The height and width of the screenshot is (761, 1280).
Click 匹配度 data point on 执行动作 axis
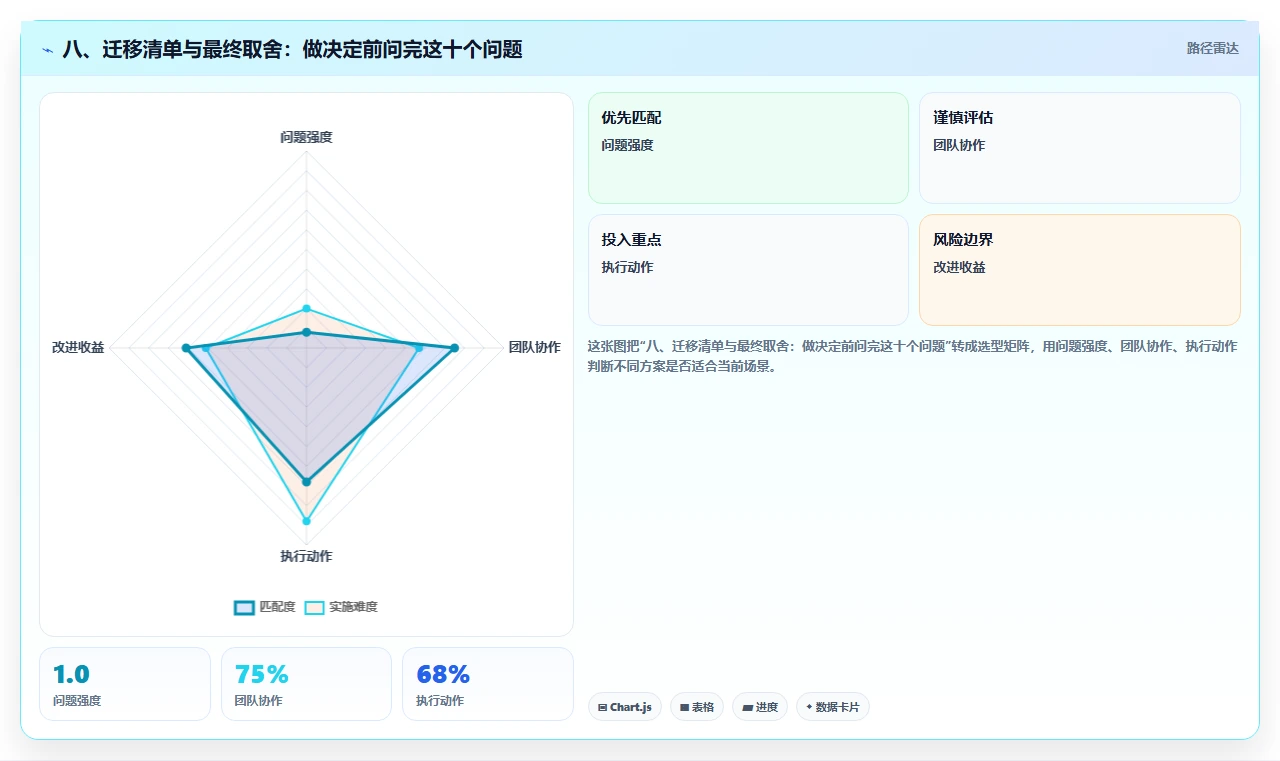click(x=306, y=482)
